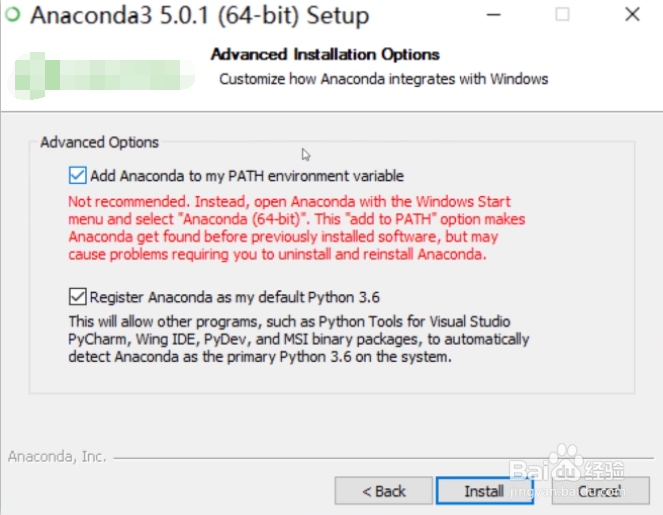
Task: Click the Anaconda logo icon in title bar
Action: coord(12,16)
